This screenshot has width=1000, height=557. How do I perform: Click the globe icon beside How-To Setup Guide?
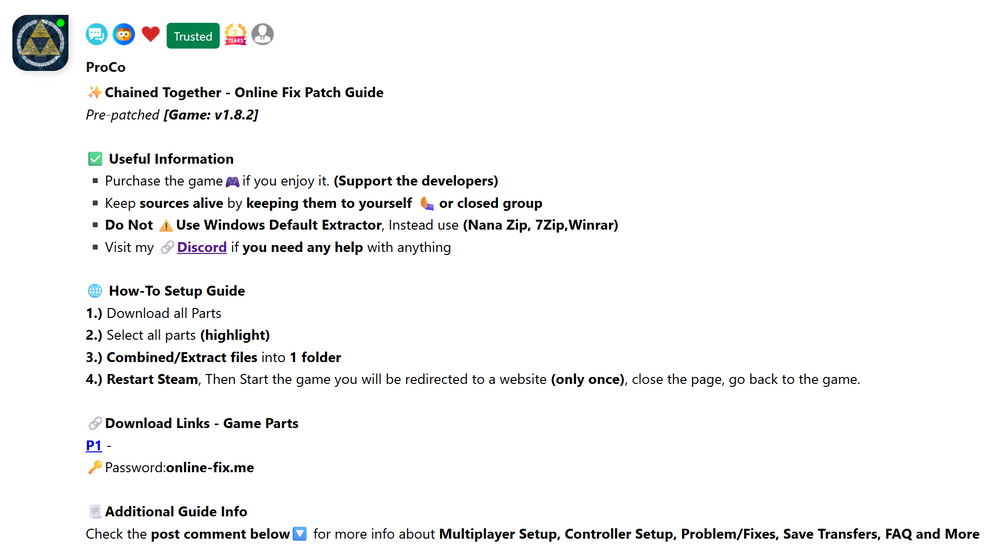[x=95, y=291]
